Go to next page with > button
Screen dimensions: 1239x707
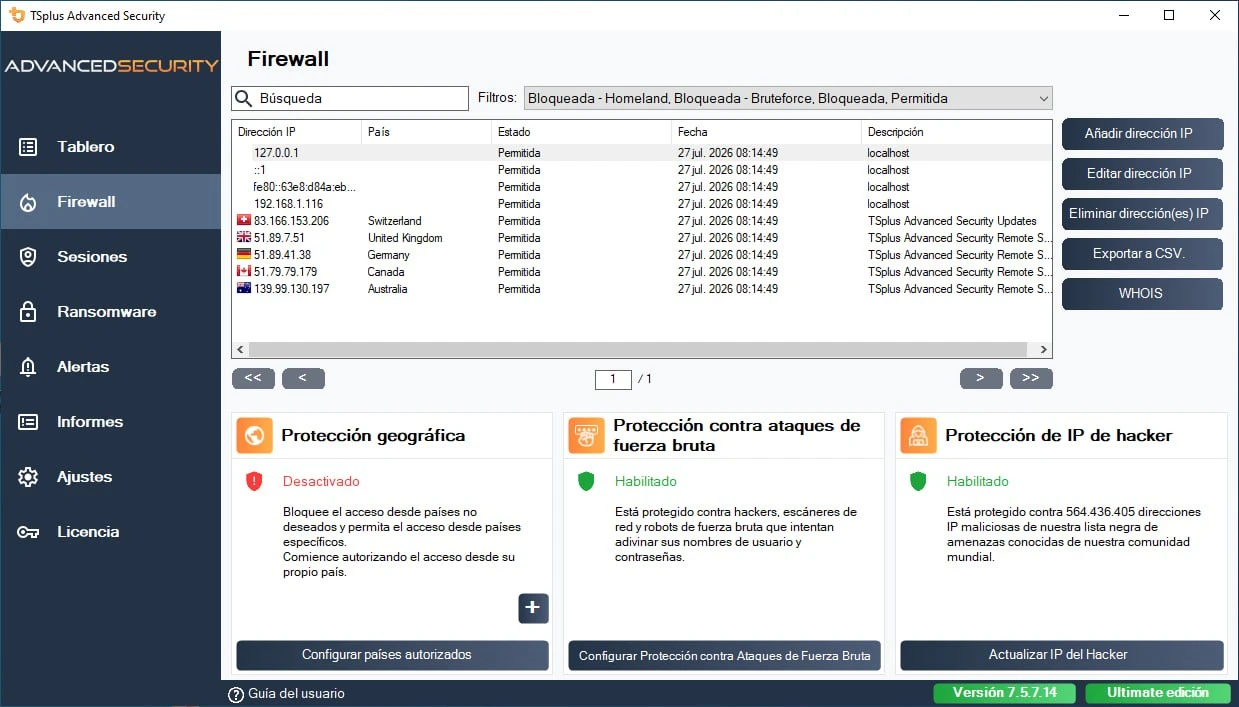click(981, 378)
